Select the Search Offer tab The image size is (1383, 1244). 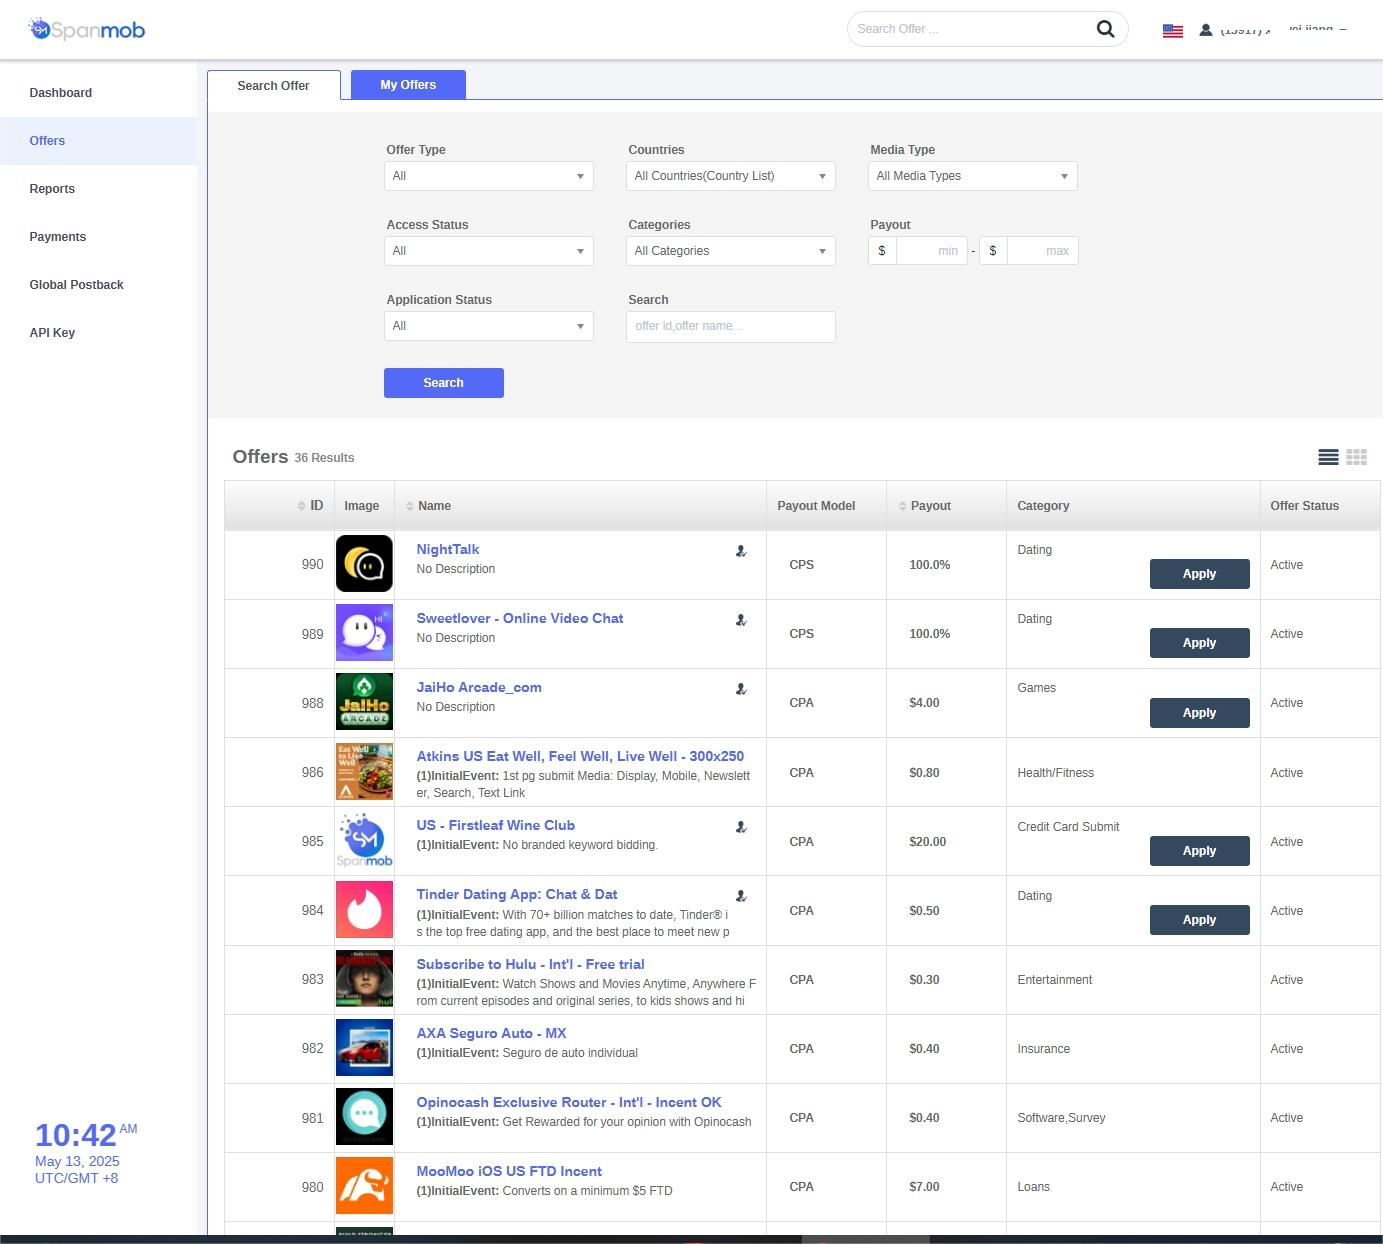273,86
